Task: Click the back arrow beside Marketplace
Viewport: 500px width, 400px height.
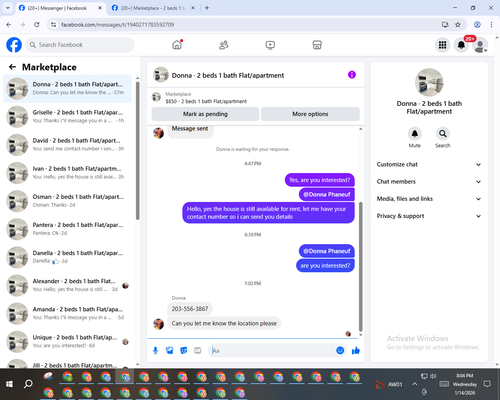Action: (x=12, y=67)
